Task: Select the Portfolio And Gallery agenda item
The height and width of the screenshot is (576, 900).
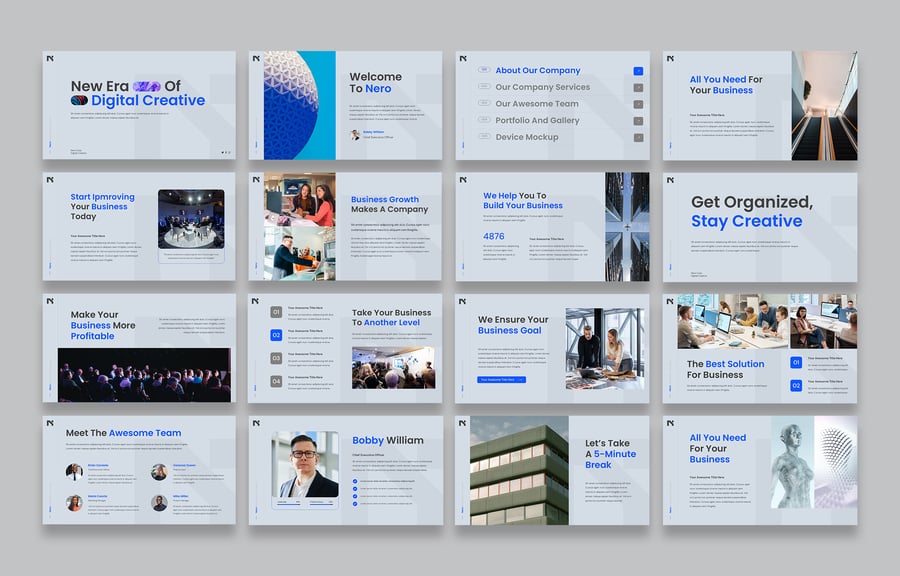Action: tap(537, 121)
